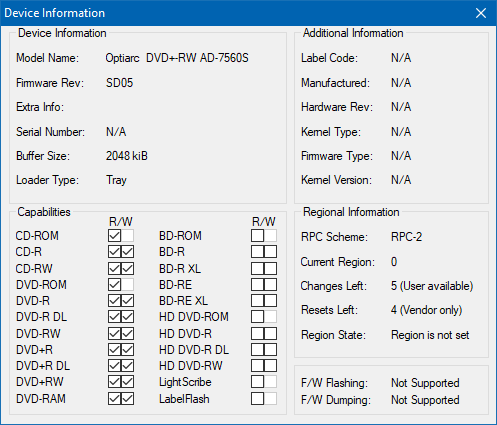
Task: Click the 4 (Vendor only) resets value
Action: tap(427, 310)
